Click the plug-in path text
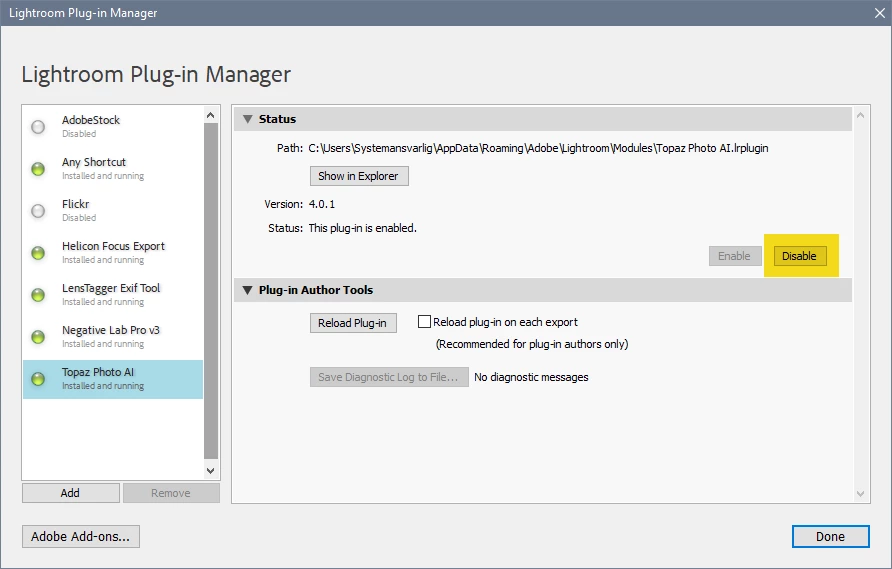The width and height of the screenshot is (892, 569). click(x=538, y=149)
